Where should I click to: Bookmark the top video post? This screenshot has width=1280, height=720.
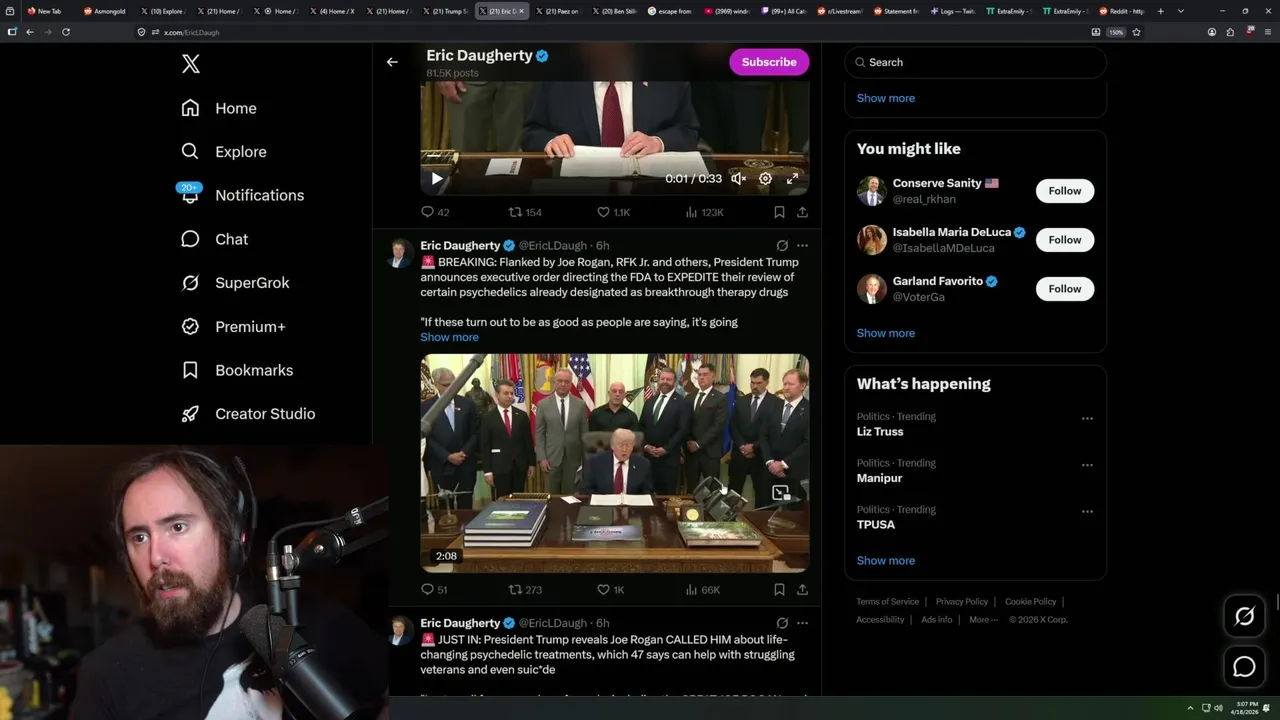[x=779, y=212]
